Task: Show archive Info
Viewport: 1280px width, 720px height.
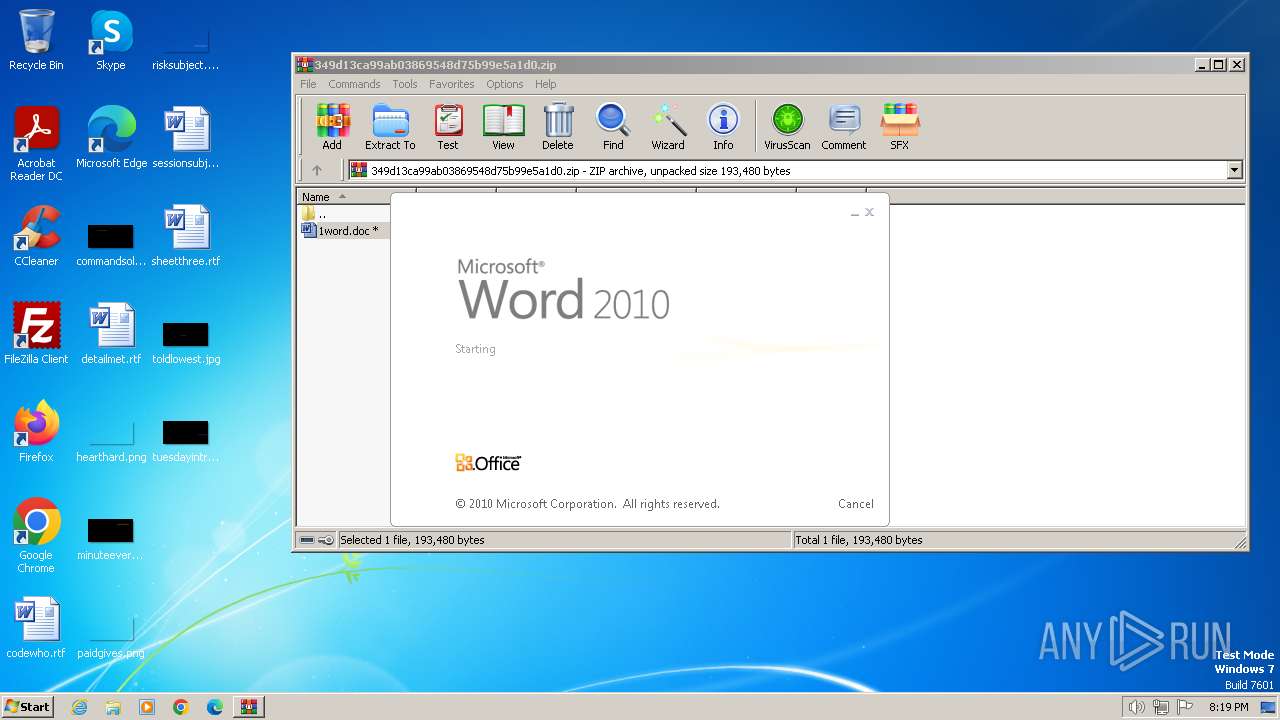Action: click(723, 127)
